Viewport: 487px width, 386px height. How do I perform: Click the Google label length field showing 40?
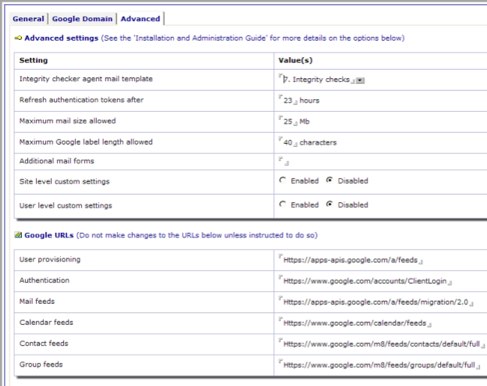pyautogui.click(x=288, y=142)
